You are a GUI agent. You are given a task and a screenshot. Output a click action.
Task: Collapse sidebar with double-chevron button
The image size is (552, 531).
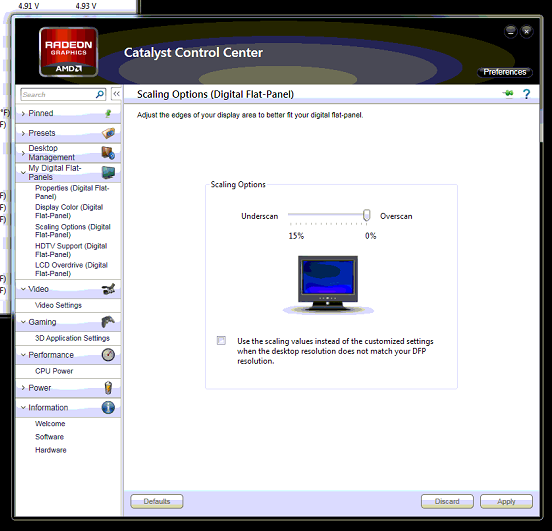click(116, 94)
